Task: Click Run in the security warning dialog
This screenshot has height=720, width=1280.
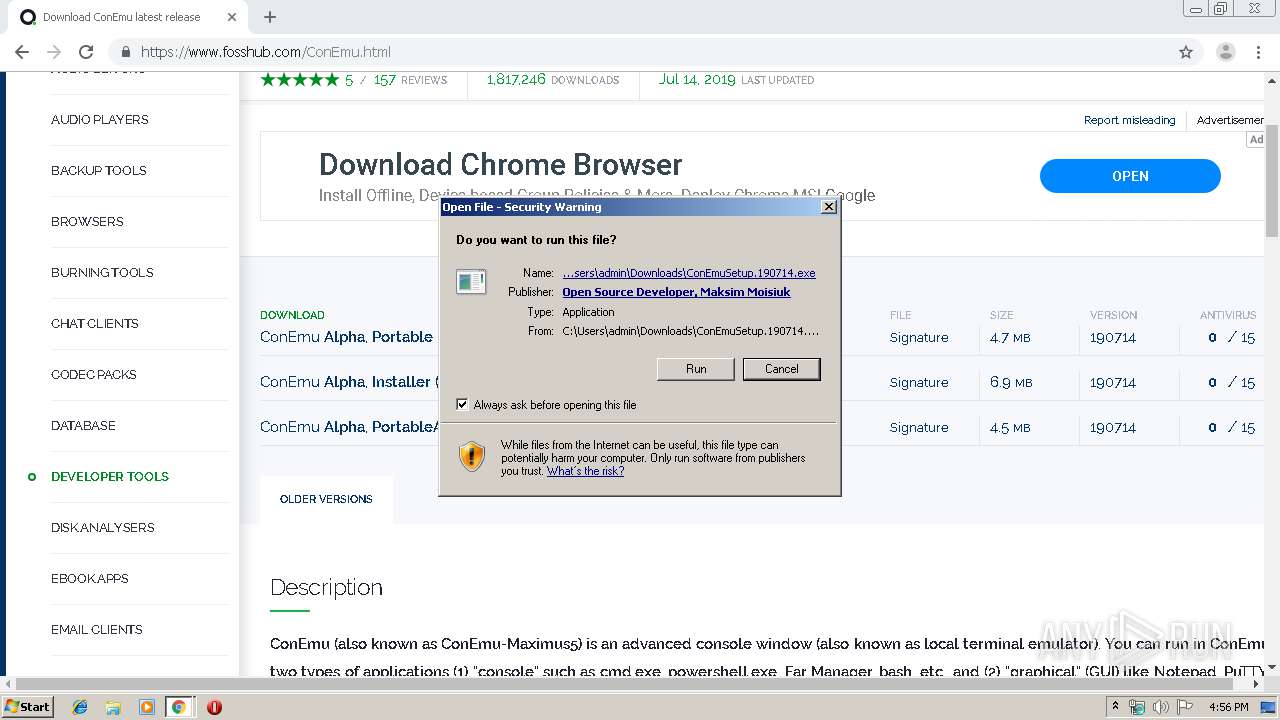Action: point(696,369)
